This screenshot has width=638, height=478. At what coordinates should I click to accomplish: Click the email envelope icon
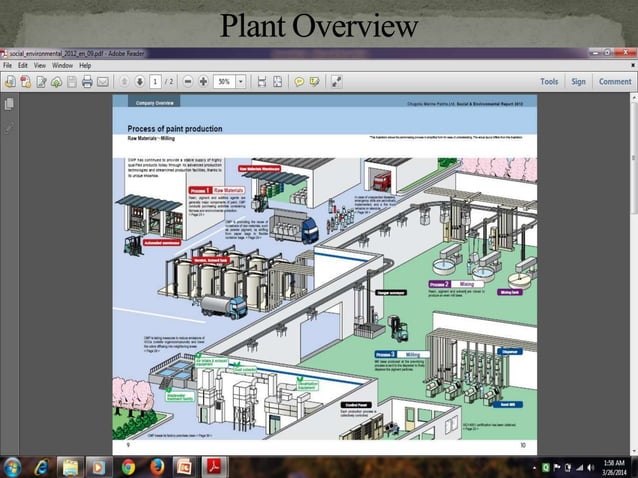pyautogui.click(x=102, y=81)
